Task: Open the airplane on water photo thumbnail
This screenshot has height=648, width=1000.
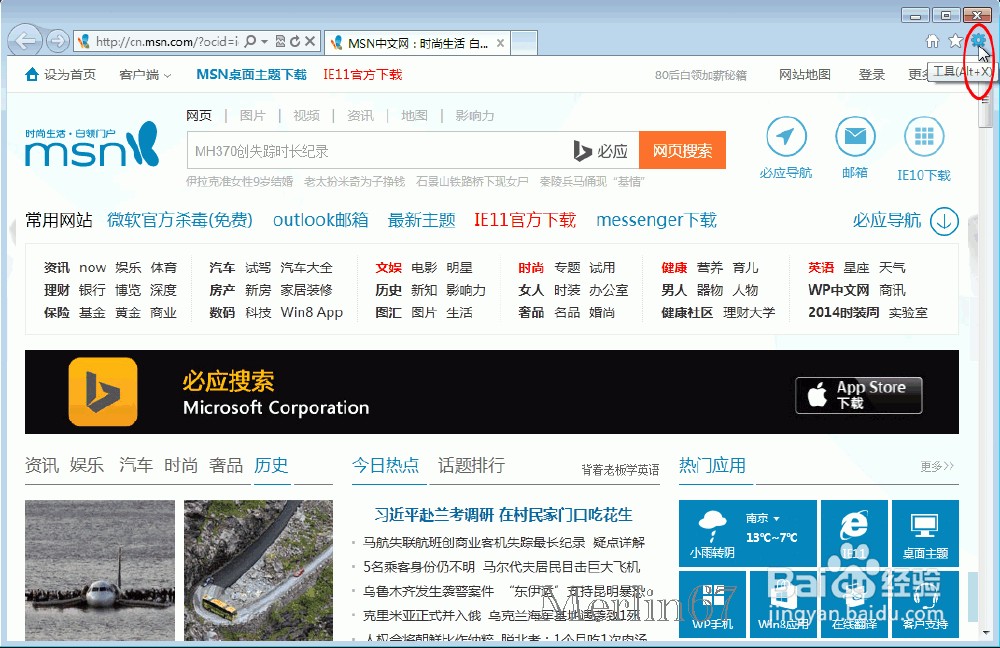Action: click(99, 570)
